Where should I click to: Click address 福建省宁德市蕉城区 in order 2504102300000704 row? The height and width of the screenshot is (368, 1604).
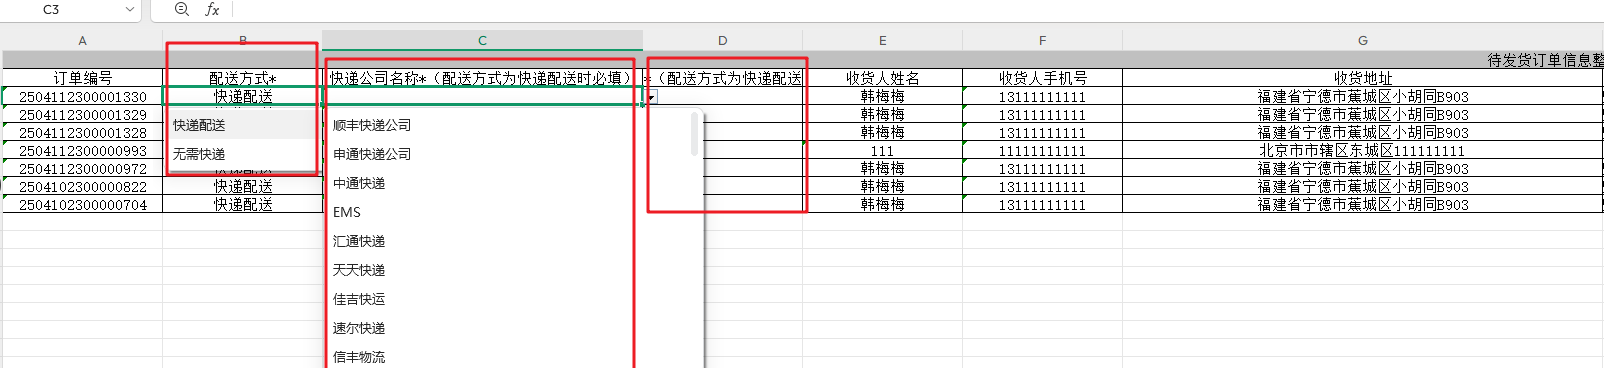coord(1362,205)
